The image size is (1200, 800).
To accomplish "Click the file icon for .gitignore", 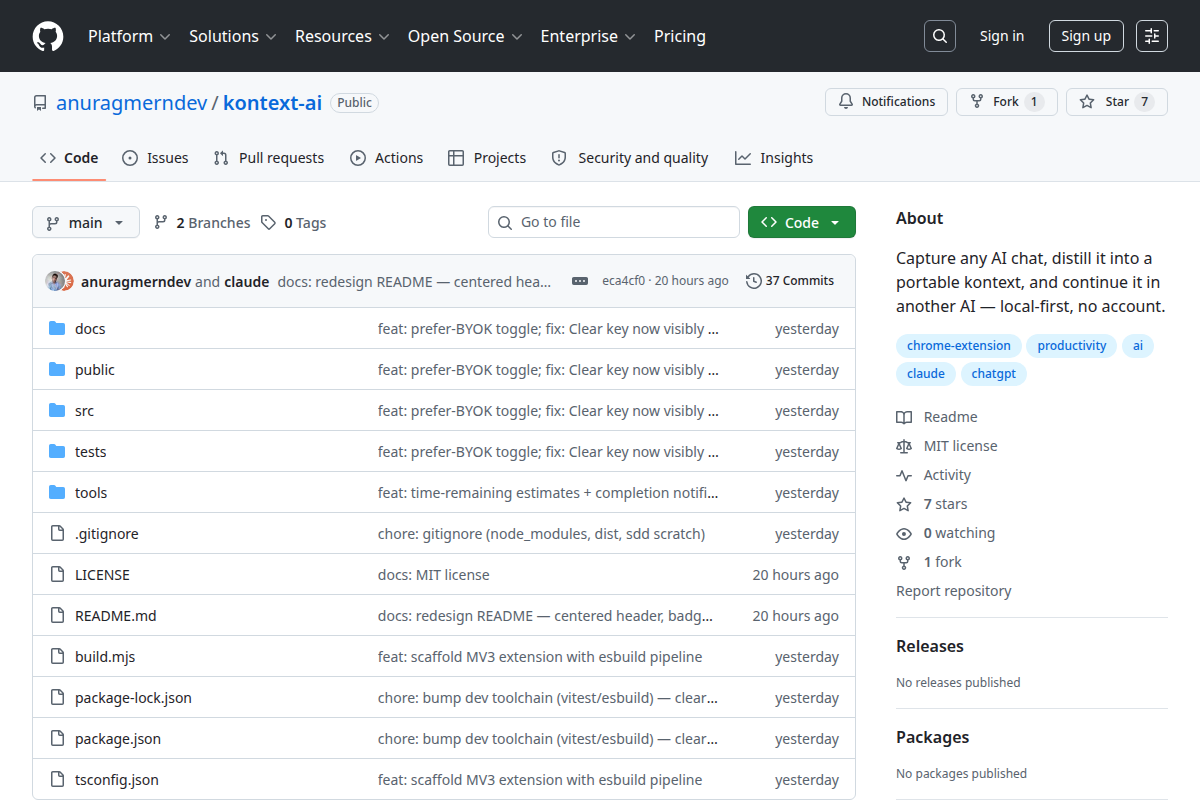I will pyautogui.click(x=57, y=533).
